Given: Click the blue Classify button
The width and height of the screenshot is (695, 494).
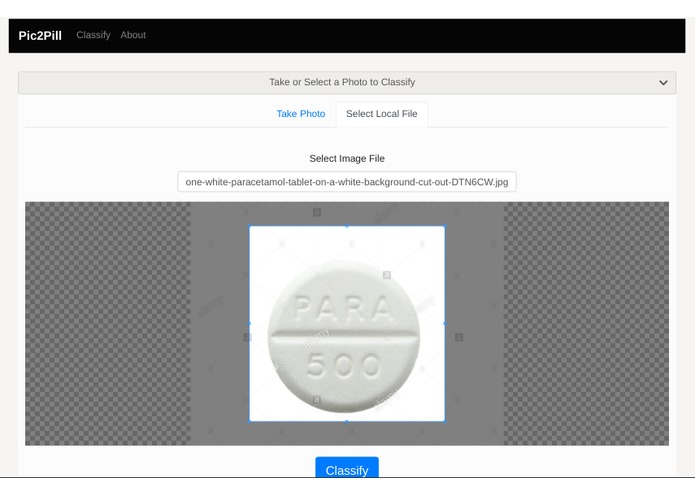Looking at the screenshot, I should [347, 468].
